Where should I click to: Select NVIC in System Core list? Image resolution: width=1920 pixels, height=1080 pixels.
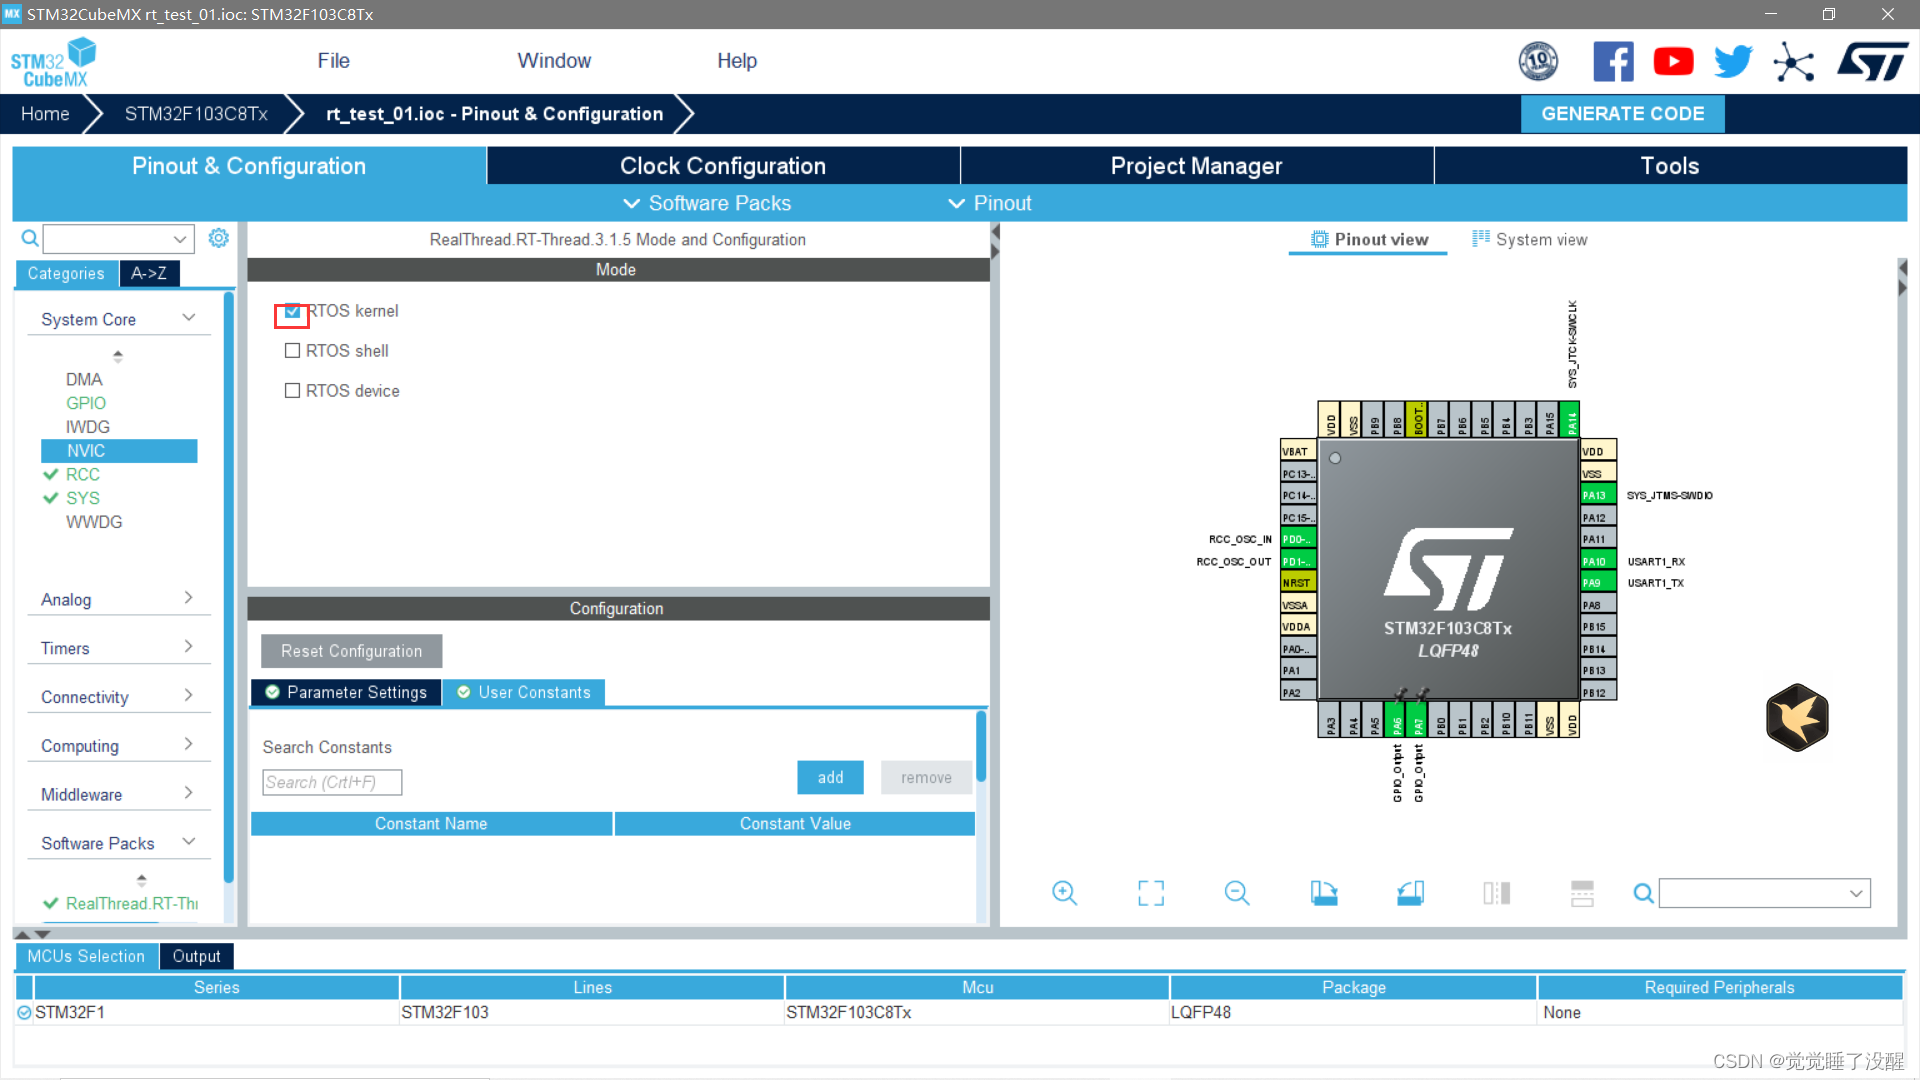tap(119, 451)
